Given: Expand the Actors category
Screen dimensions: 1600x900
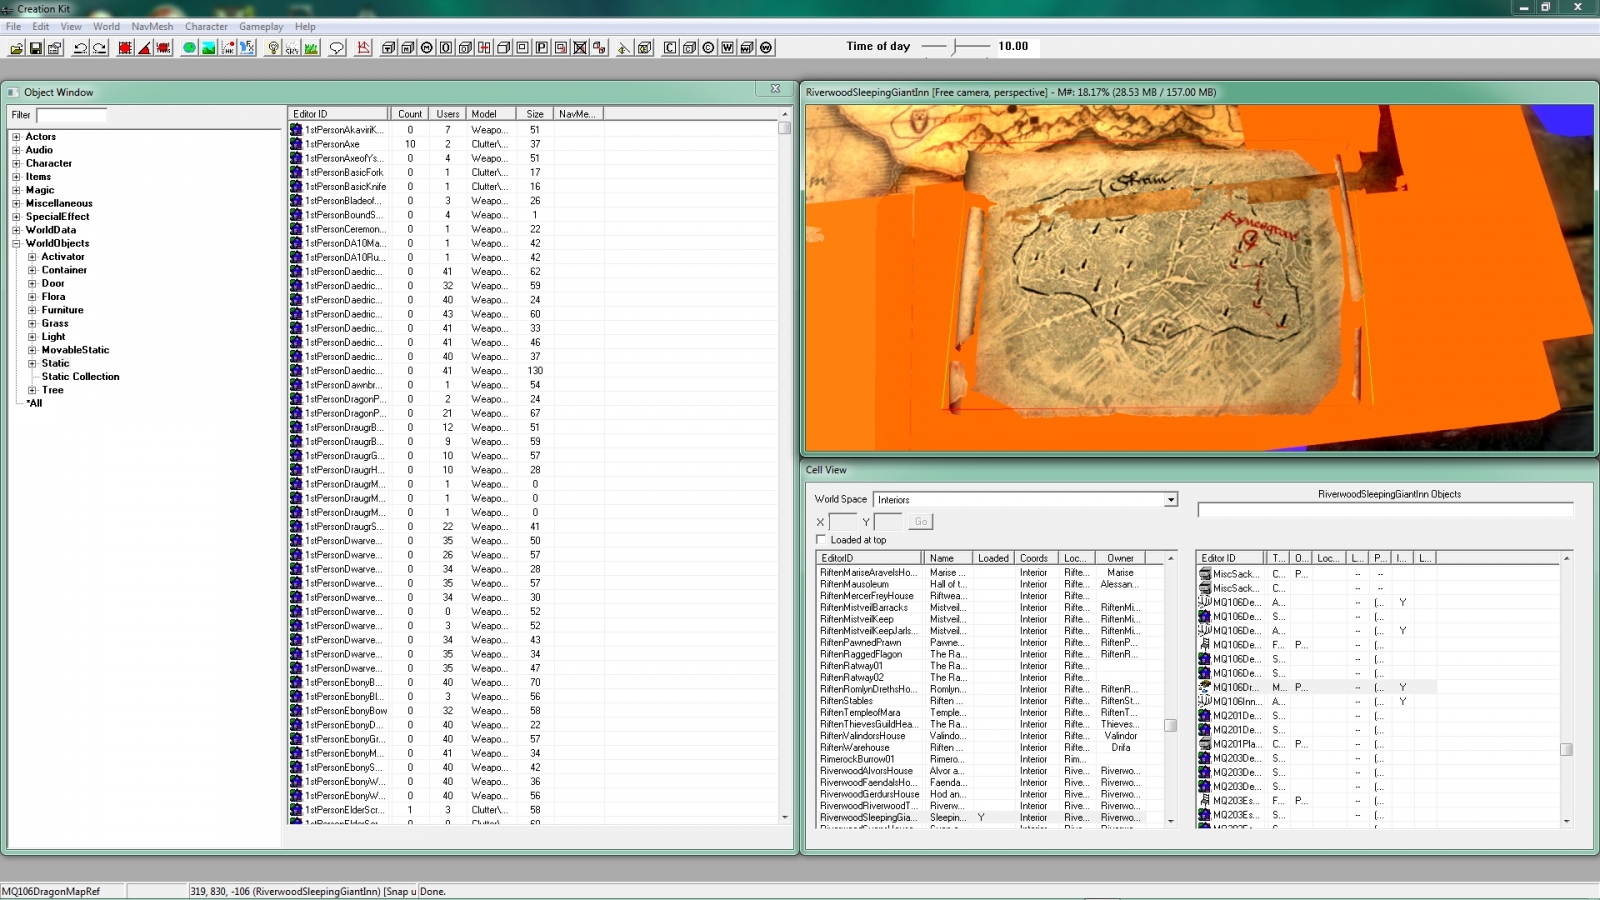Looking at the screenshot, I should (x=16, y=136).
